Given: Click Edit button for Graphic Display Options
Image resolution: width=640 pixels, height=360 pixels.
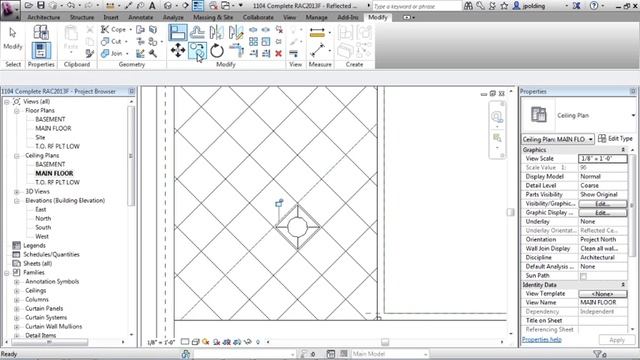Looking at the screenshot, I should tap(602, 213).
